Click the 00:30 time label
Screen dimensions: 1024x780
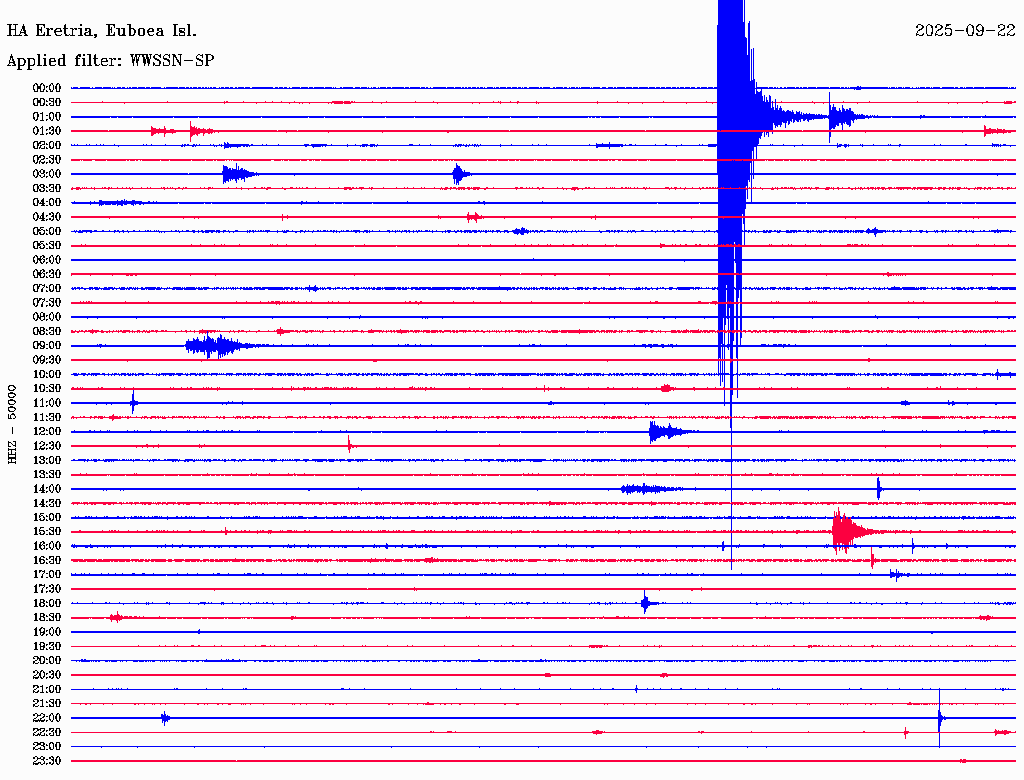click(47, 102)
